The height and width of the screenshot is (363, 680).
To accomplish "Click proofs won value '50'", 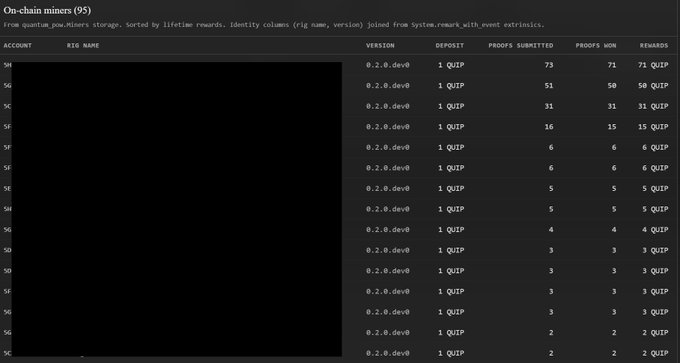I will 611,86.
